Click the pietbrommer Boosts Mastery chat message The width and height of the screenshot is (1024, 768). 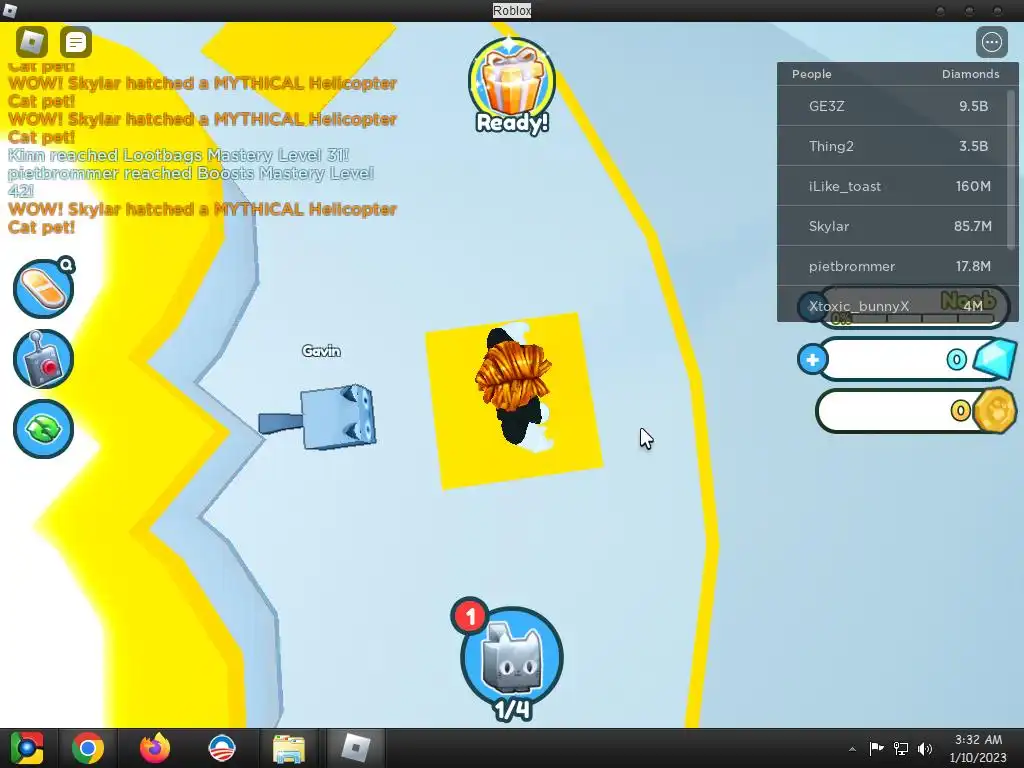point(190,182)
